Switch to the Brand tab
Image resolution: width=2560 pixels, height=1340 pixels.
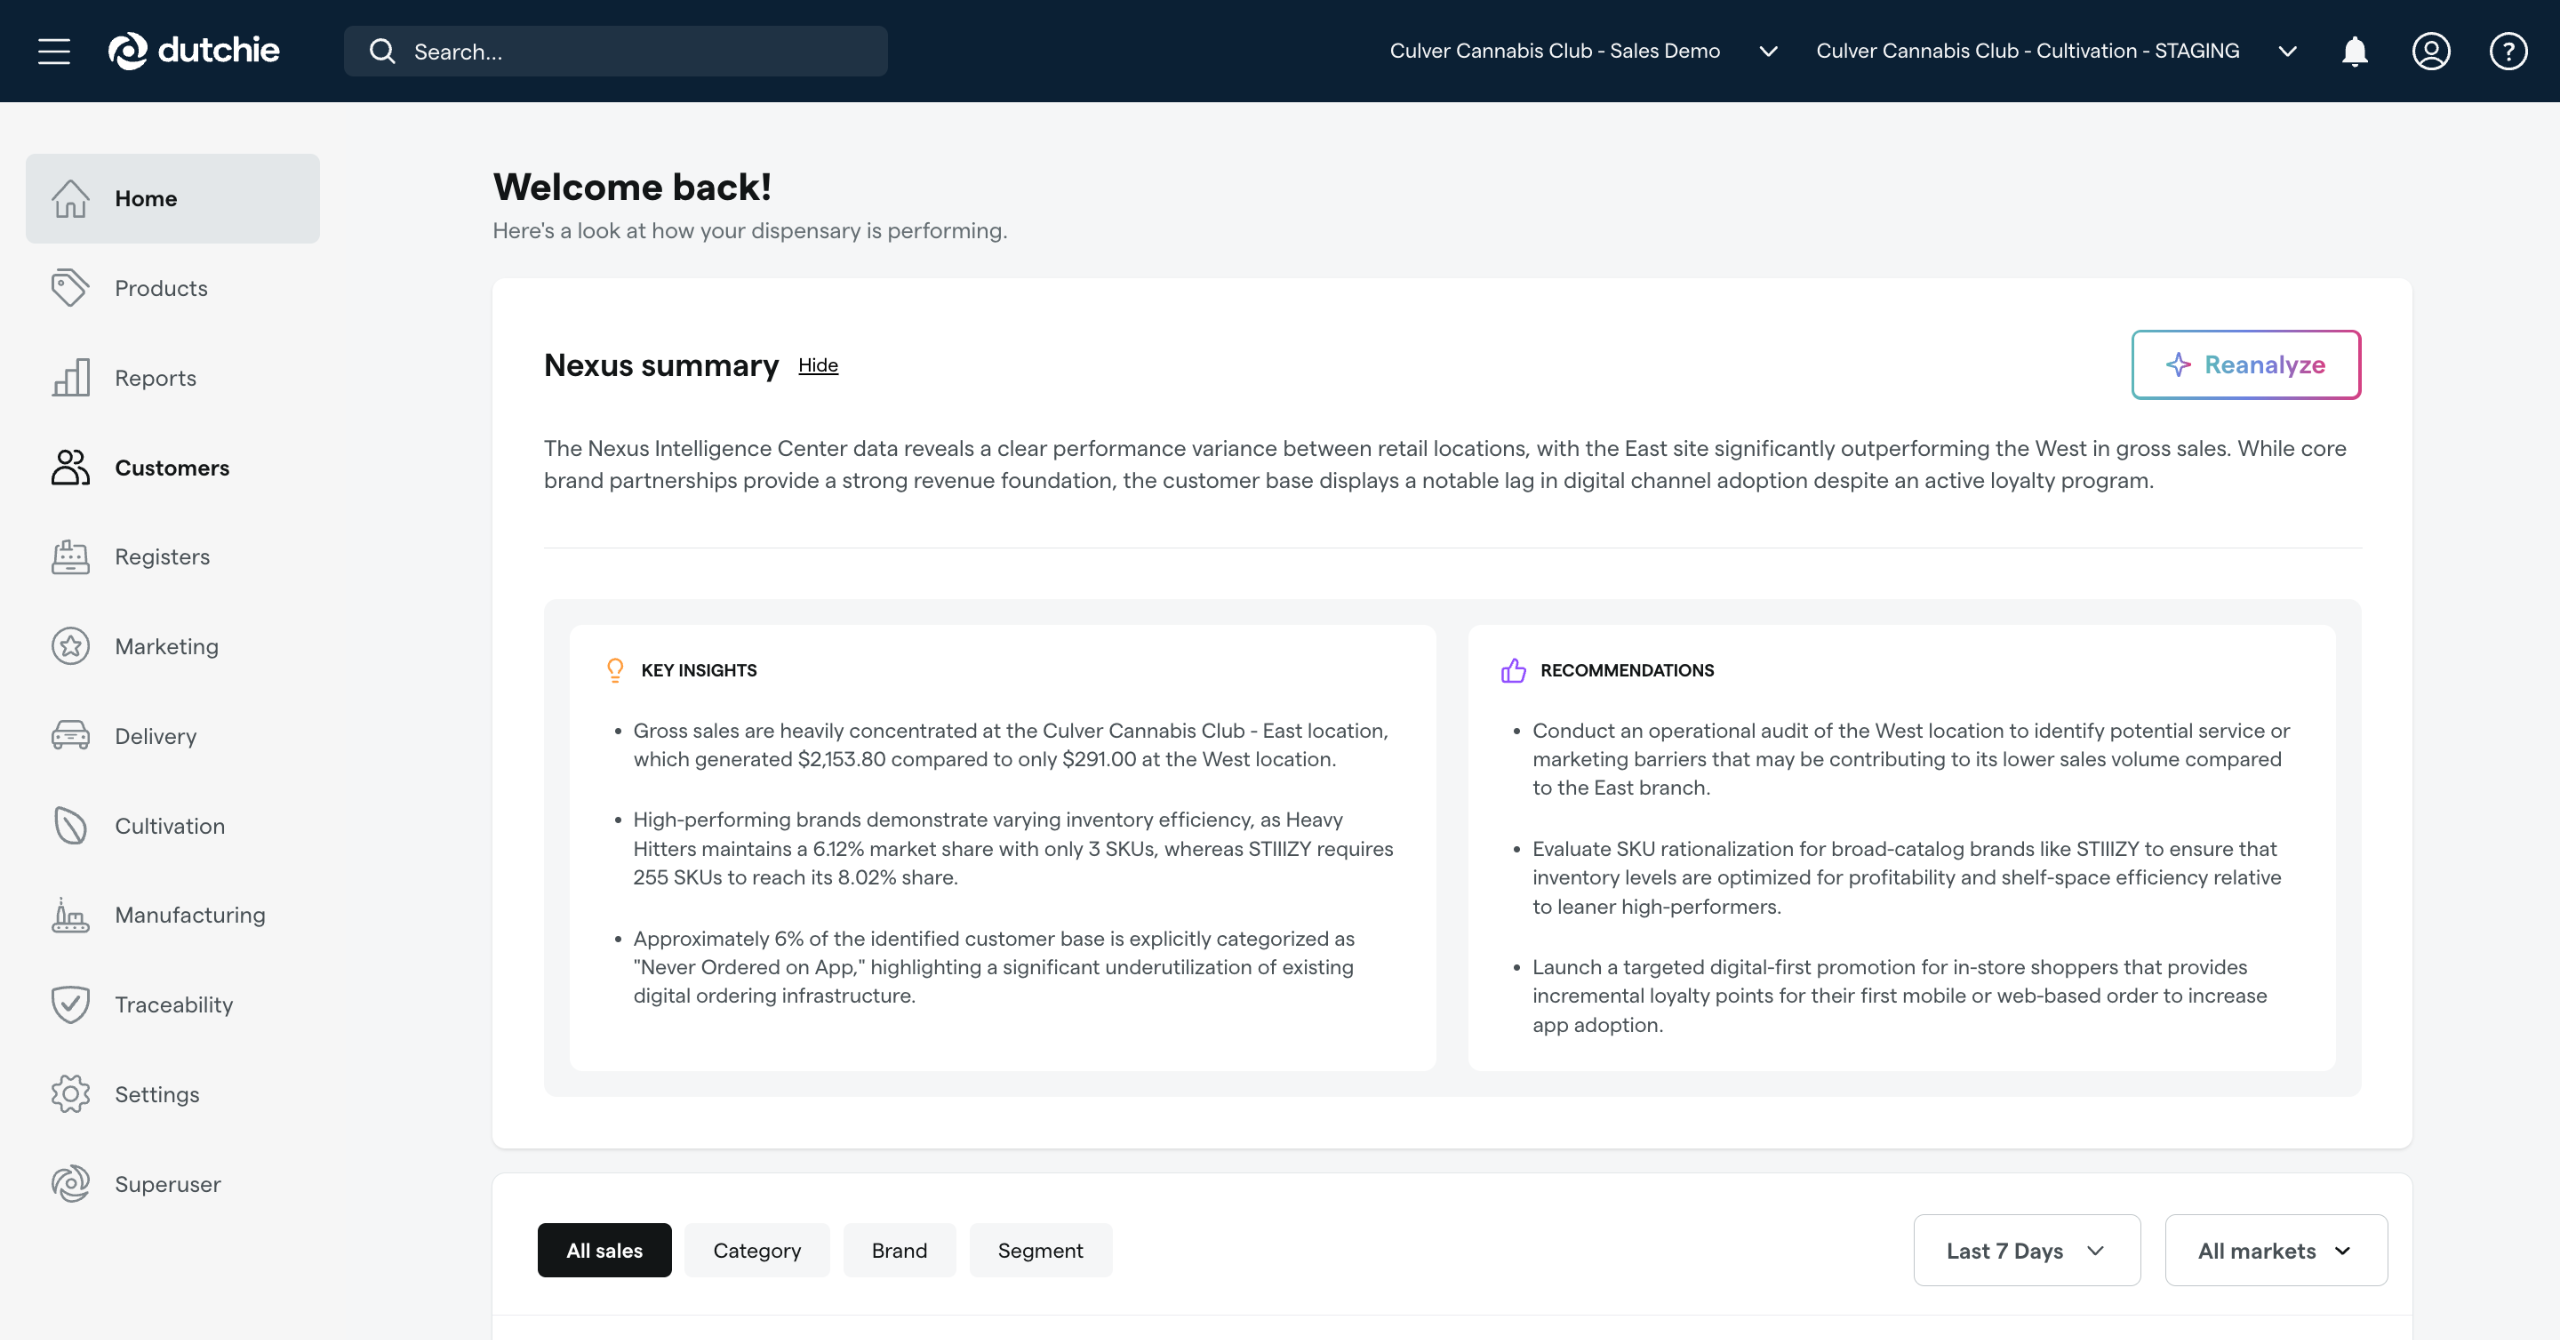899,1250
